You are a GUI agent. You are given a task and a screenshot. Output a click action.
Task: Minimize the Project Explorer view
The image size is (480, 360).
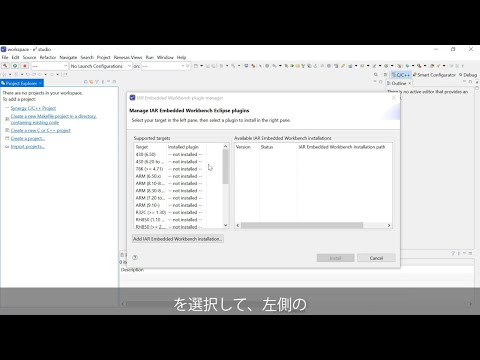[109, 82]
